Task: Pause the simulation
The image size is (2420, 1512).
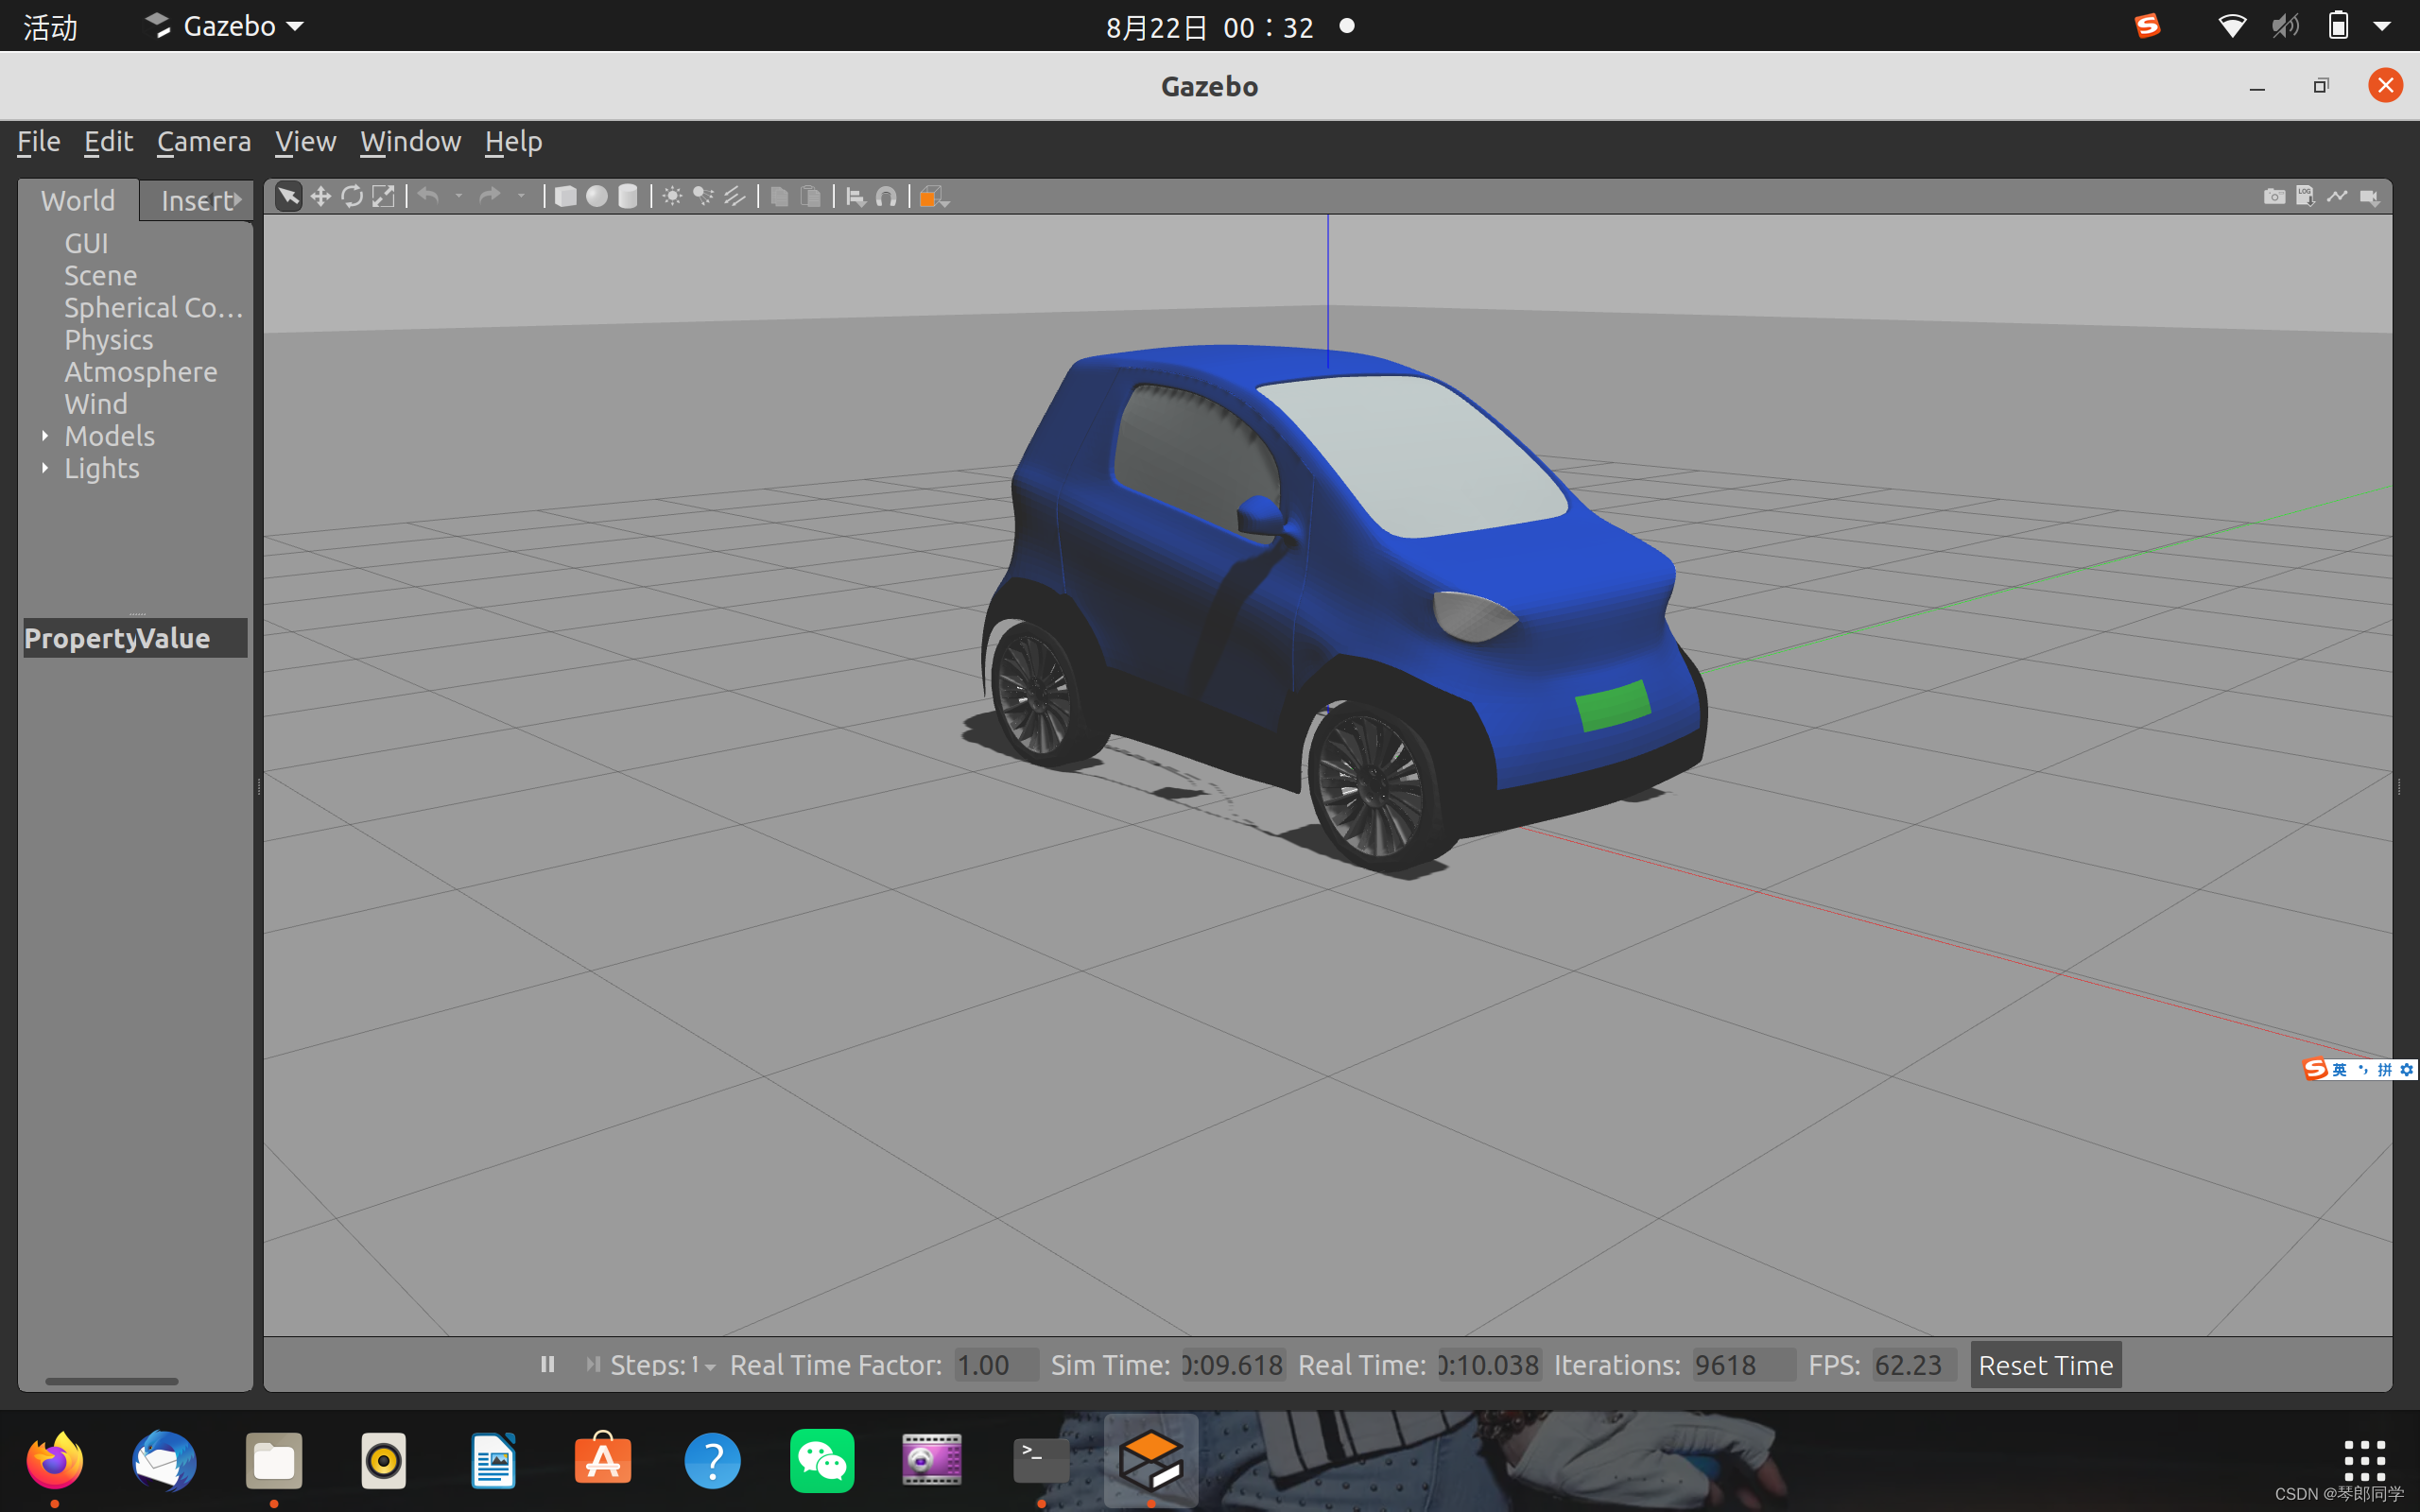Action: 547,1364
